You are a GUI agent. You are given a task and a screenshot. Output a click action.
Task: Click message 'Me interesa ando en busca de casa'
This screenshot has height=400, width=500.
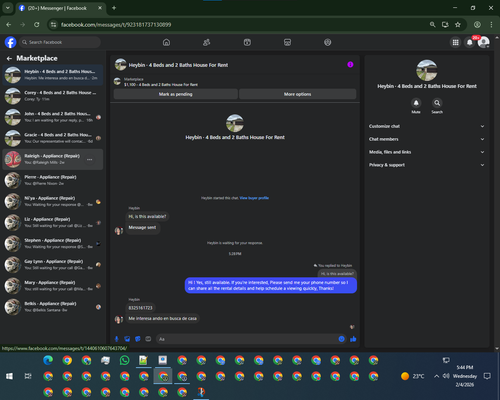(163, 318)
